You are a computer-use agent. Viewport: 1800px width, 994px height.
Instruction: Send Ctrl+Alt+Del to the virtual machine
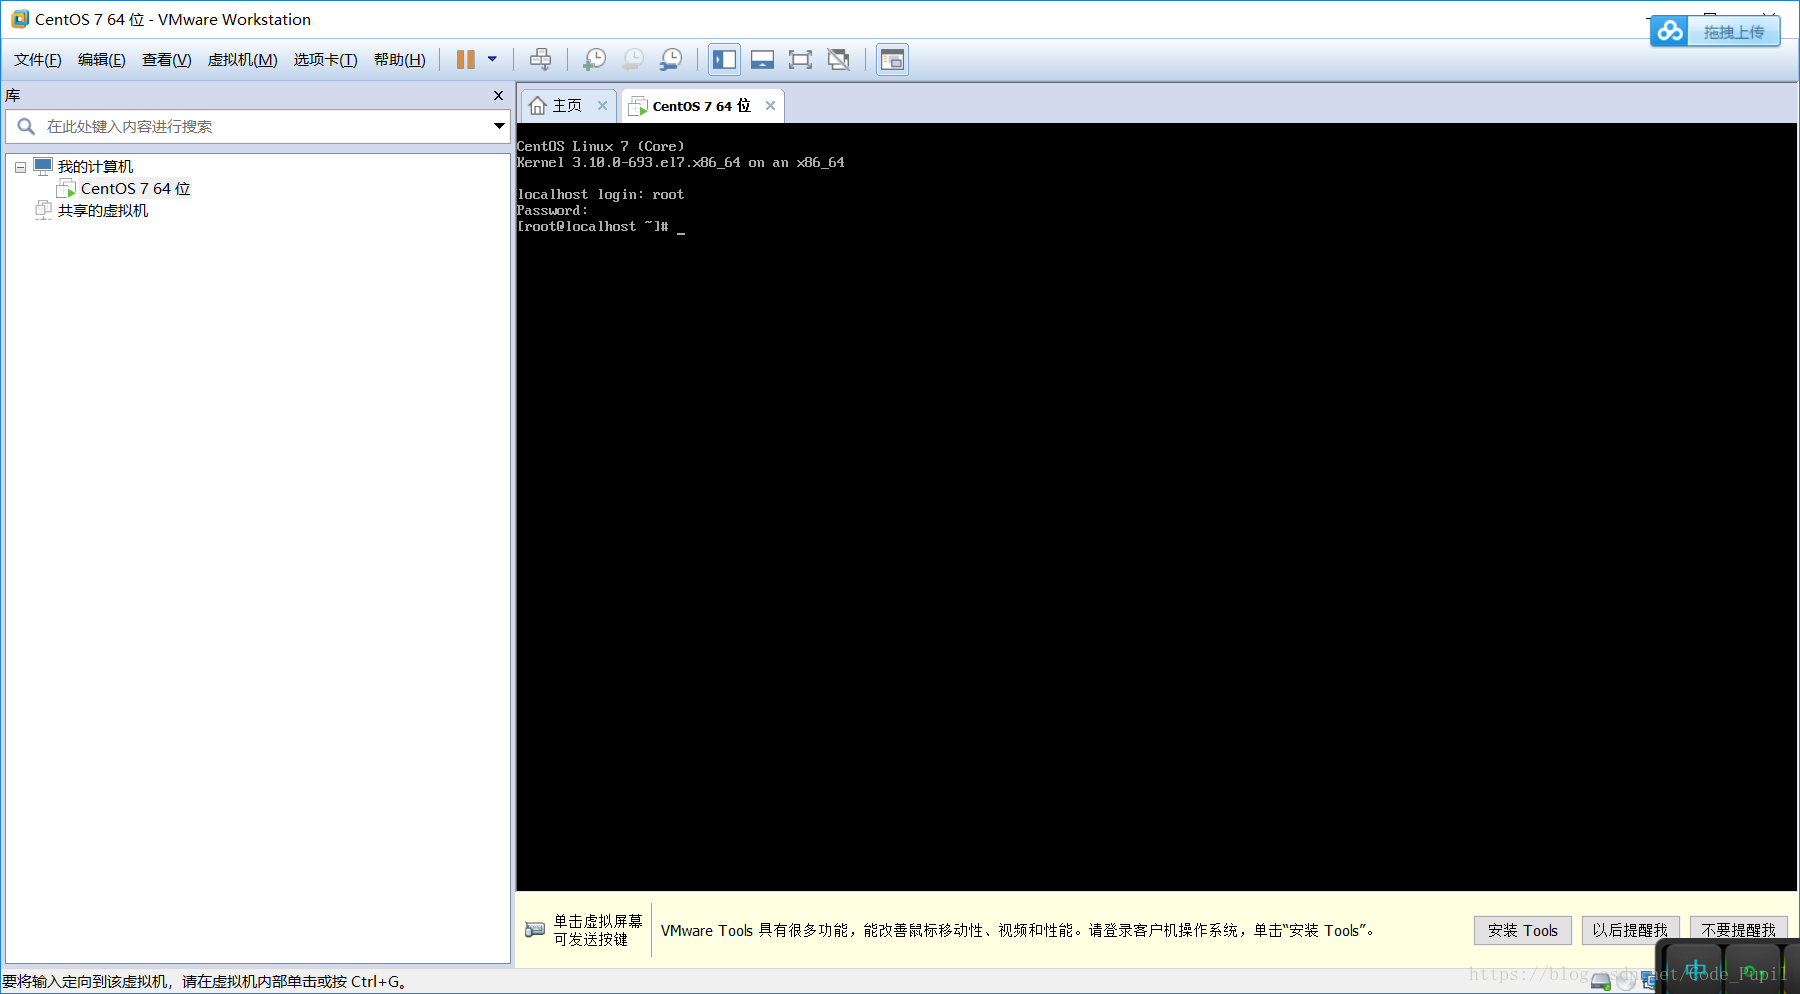pos(540,60)
